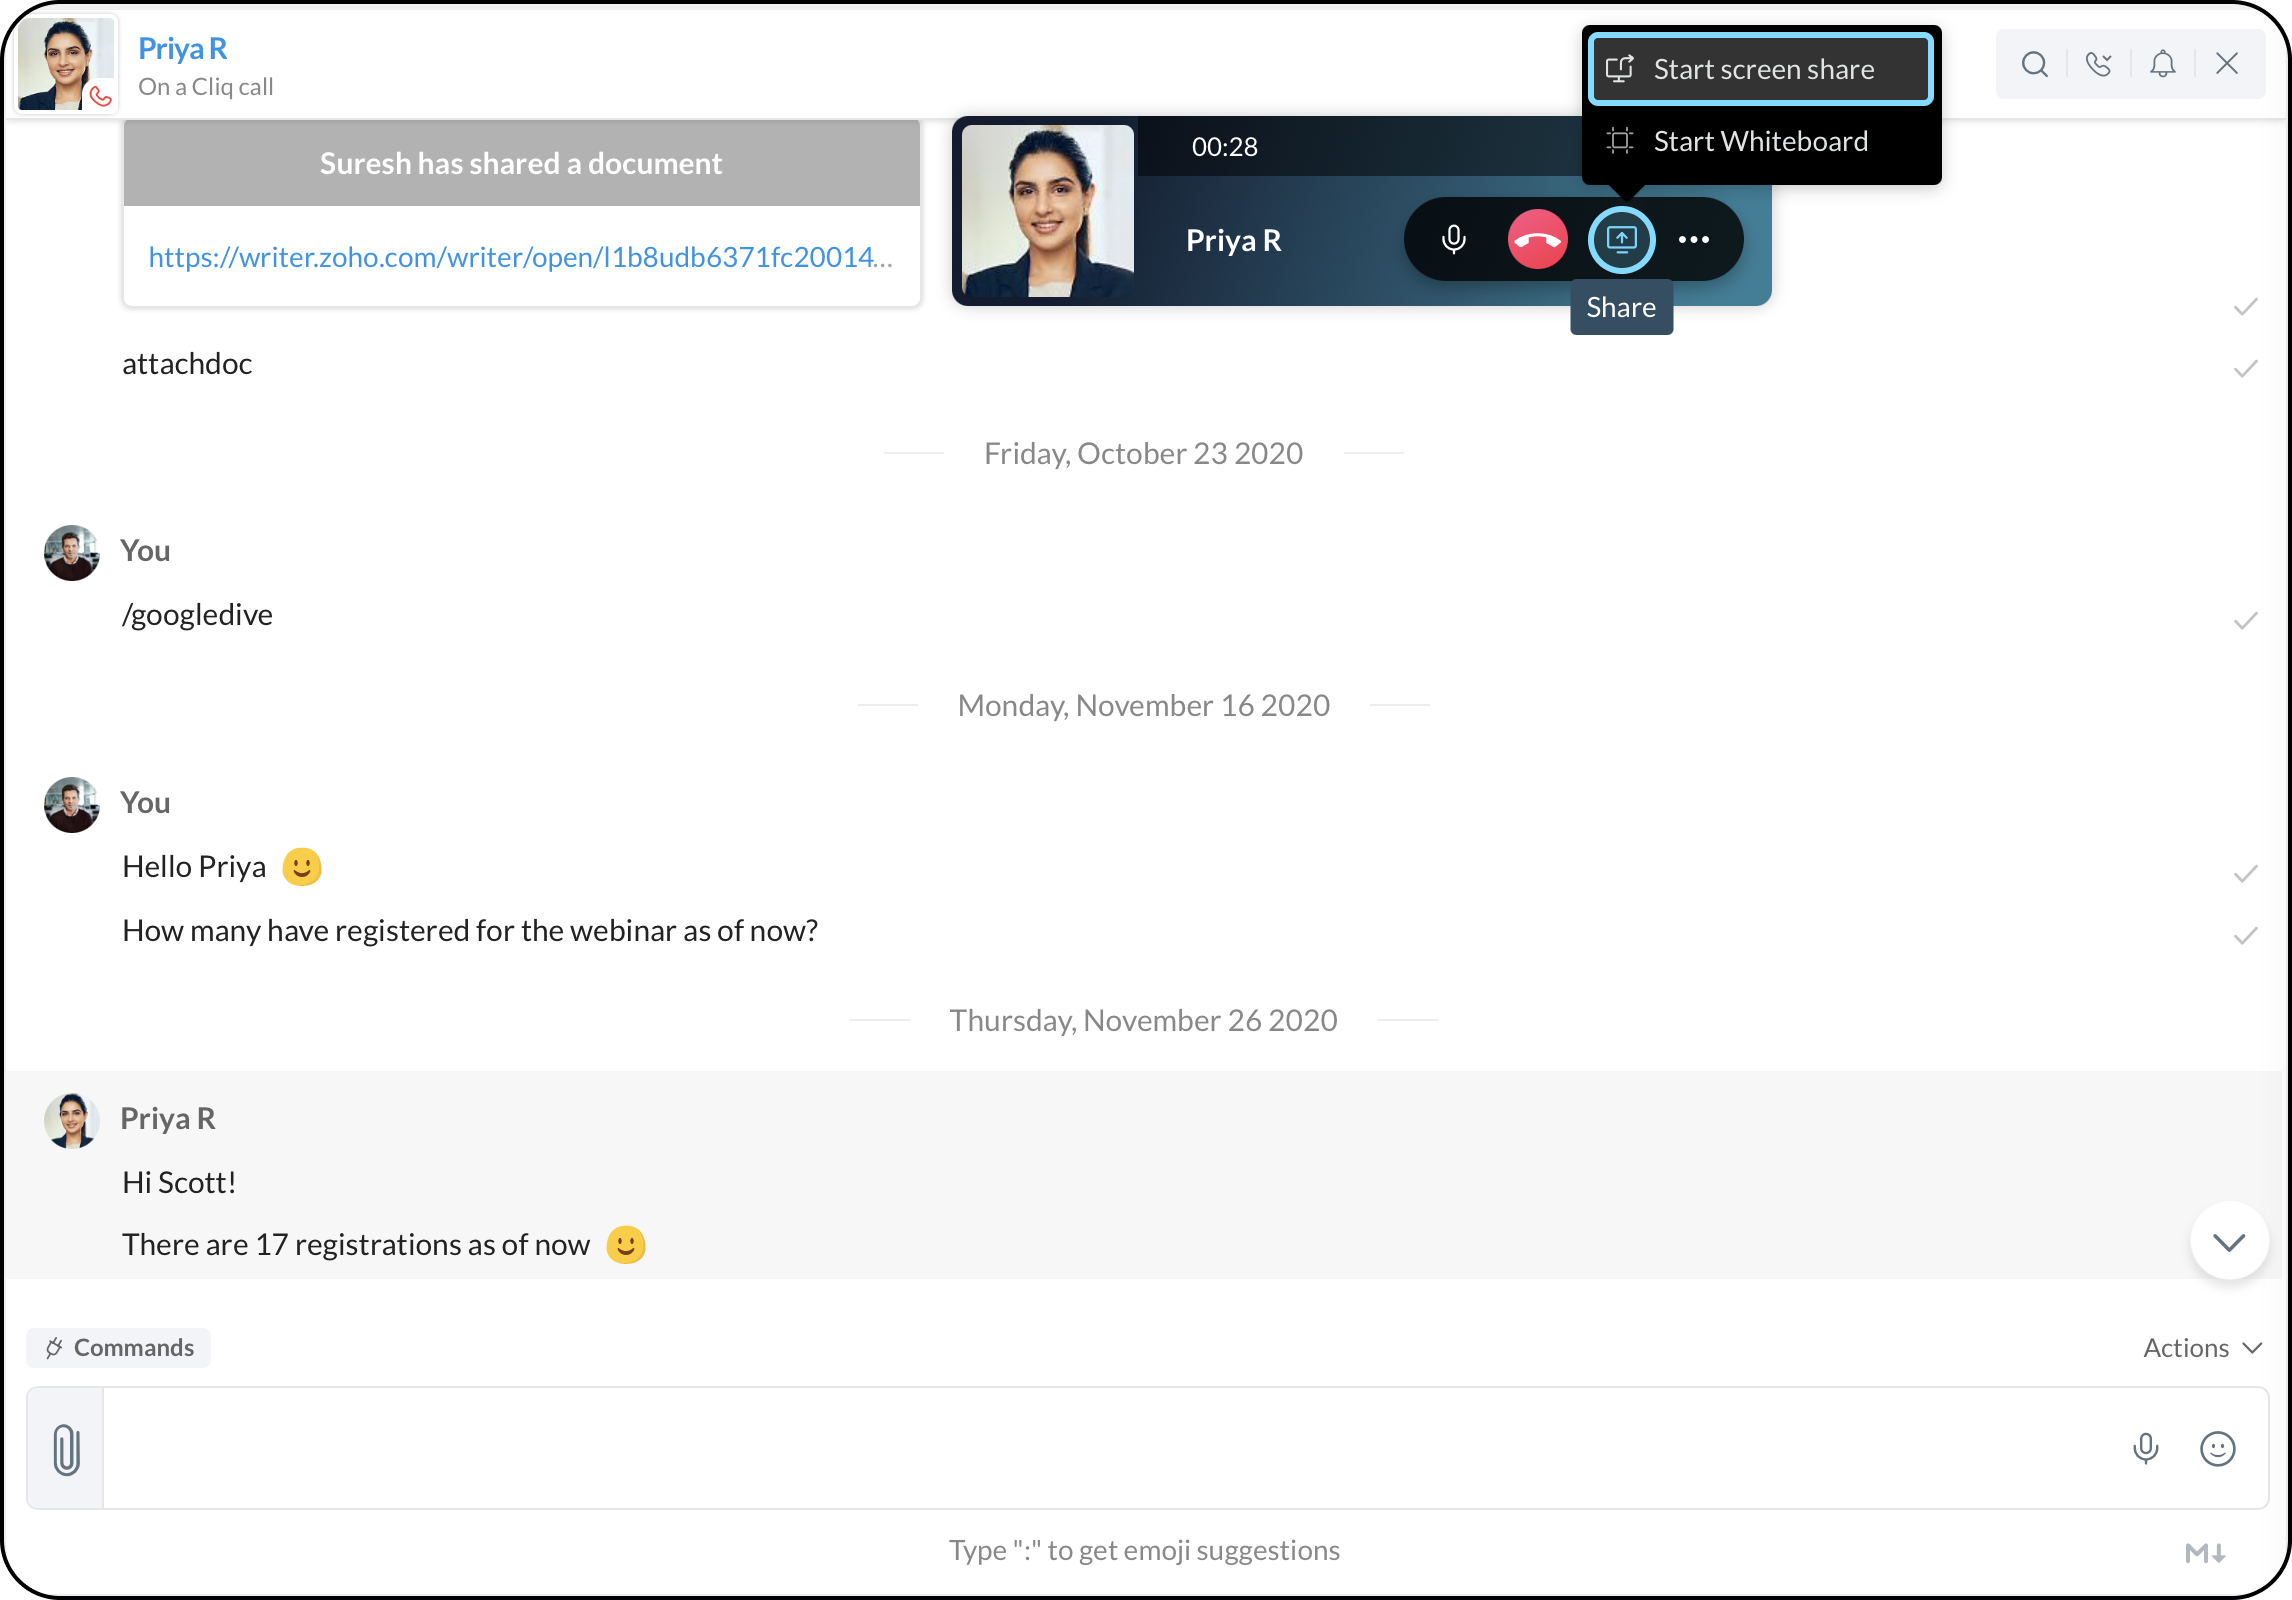Image resolution: width=2292 pixels, height=1600 pixels.
Task: Click 'Thursday, November 26 2020' date separator
Action: pos(1143,1020)
